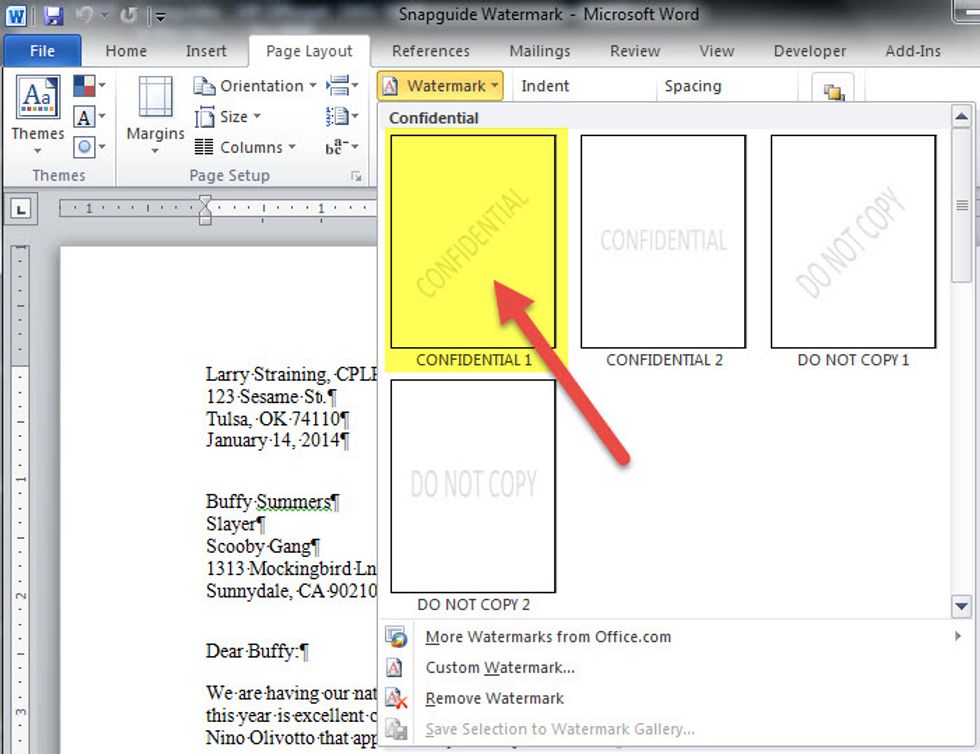
Task: Click the Theme Fonts icon
Action: pos(85,117)
